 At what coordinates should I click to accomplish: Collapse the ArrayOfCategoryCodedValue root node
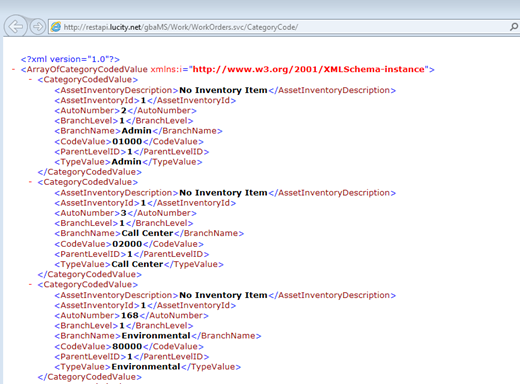point(14,69)
